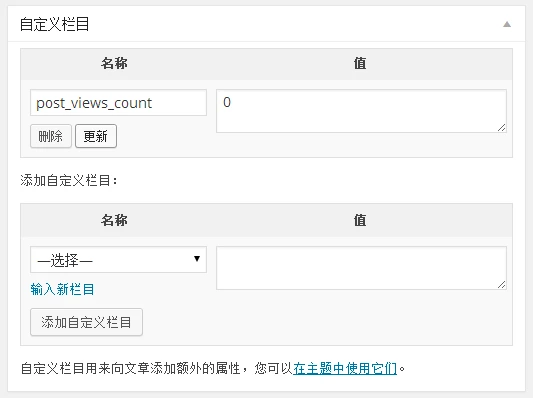Click 更新 to update the custom field
This screenshot has height=398, width=533.
click(x=96, y=136)
